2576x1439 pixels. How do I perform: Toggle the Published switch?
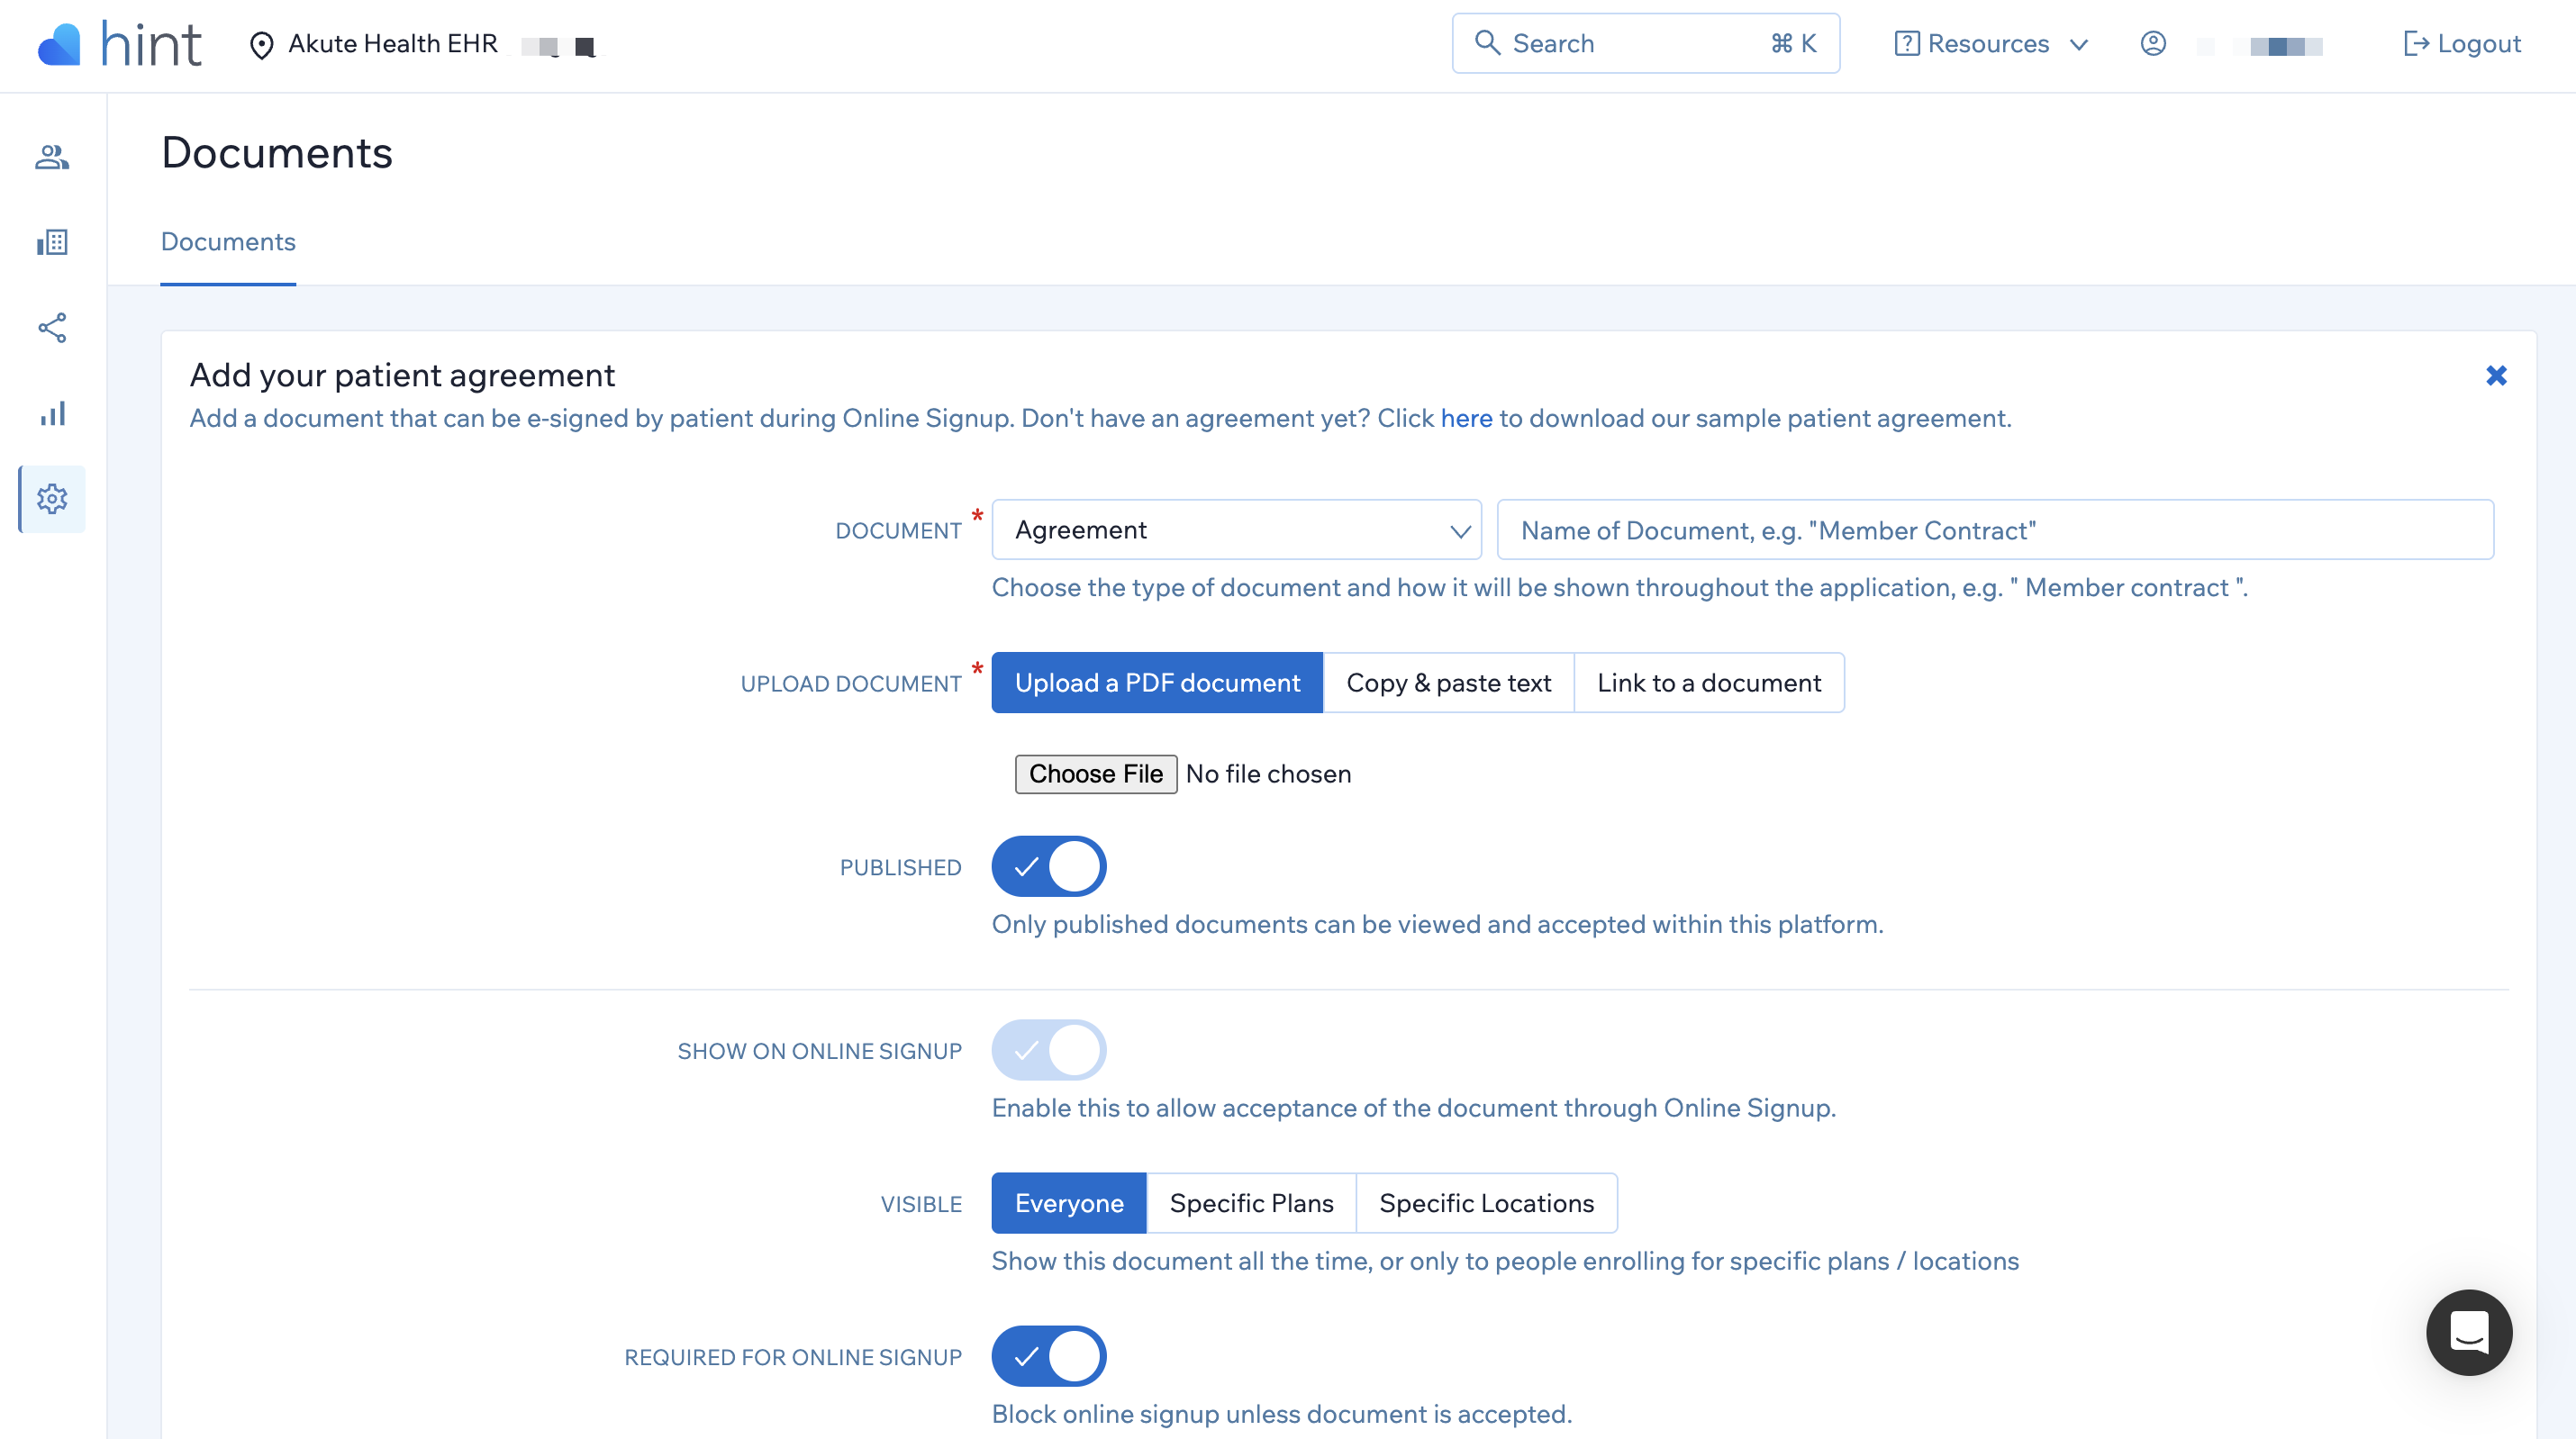click(1048, 866)
